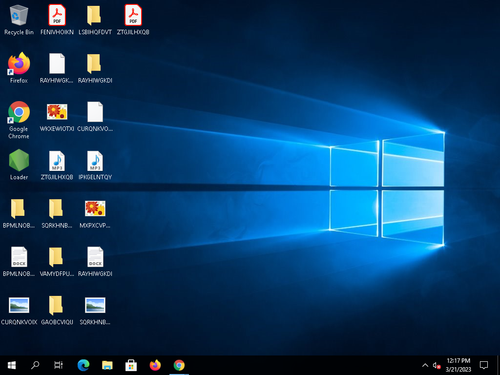Switch to Chrome on the taskbar
The height and width of the screenshot is (375, 500).
point(179,365)
